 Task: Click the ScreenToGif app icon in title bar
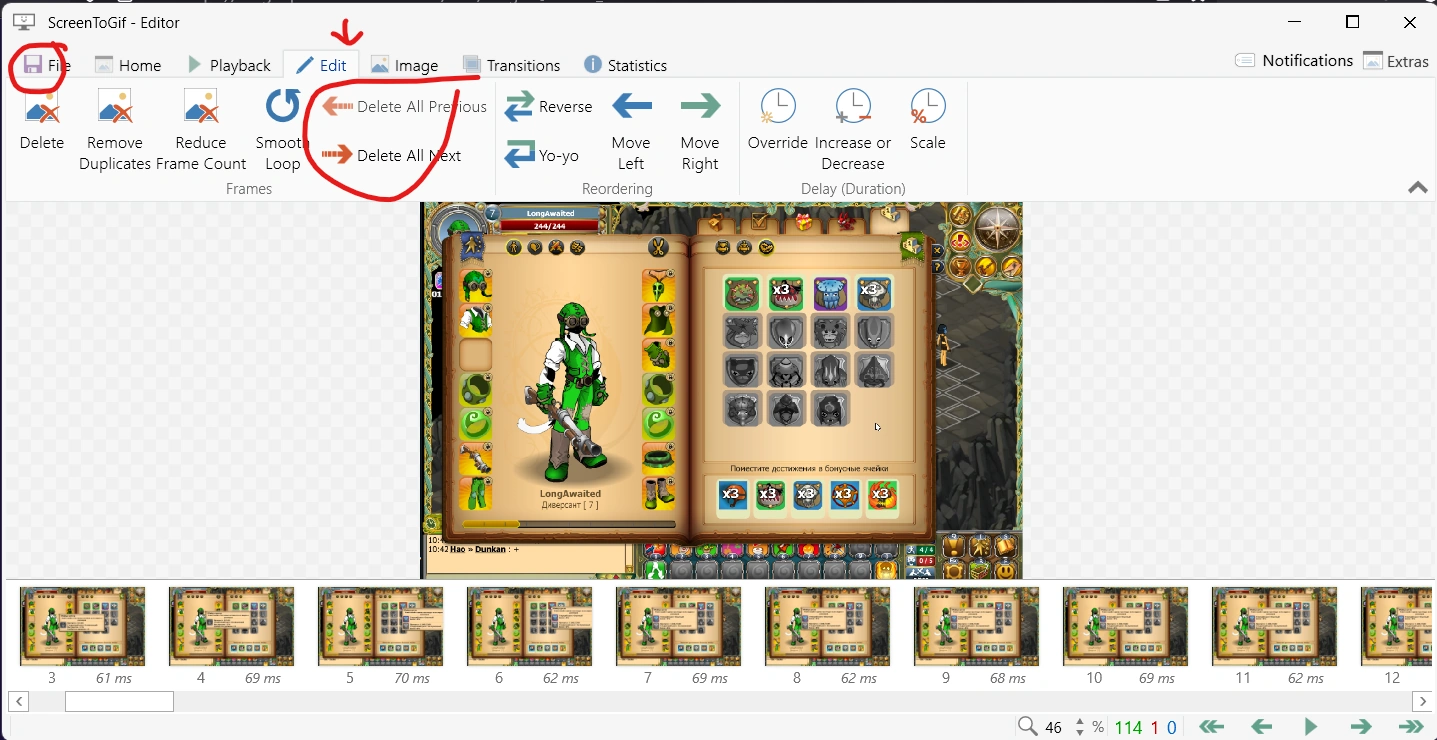point(24,22)
